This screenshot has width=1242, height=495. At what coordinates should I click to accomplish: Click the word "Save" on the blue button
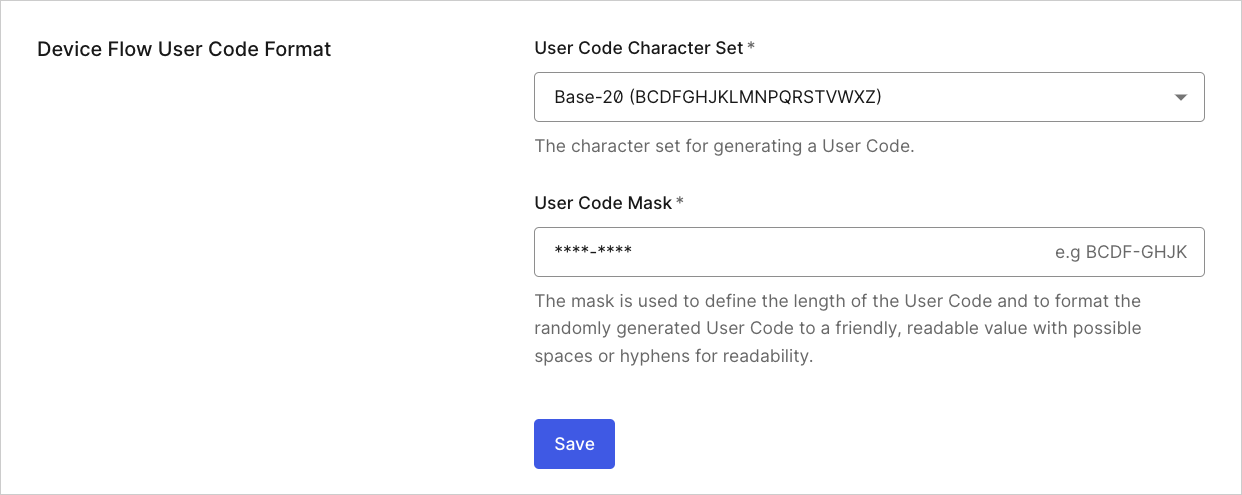574,444
